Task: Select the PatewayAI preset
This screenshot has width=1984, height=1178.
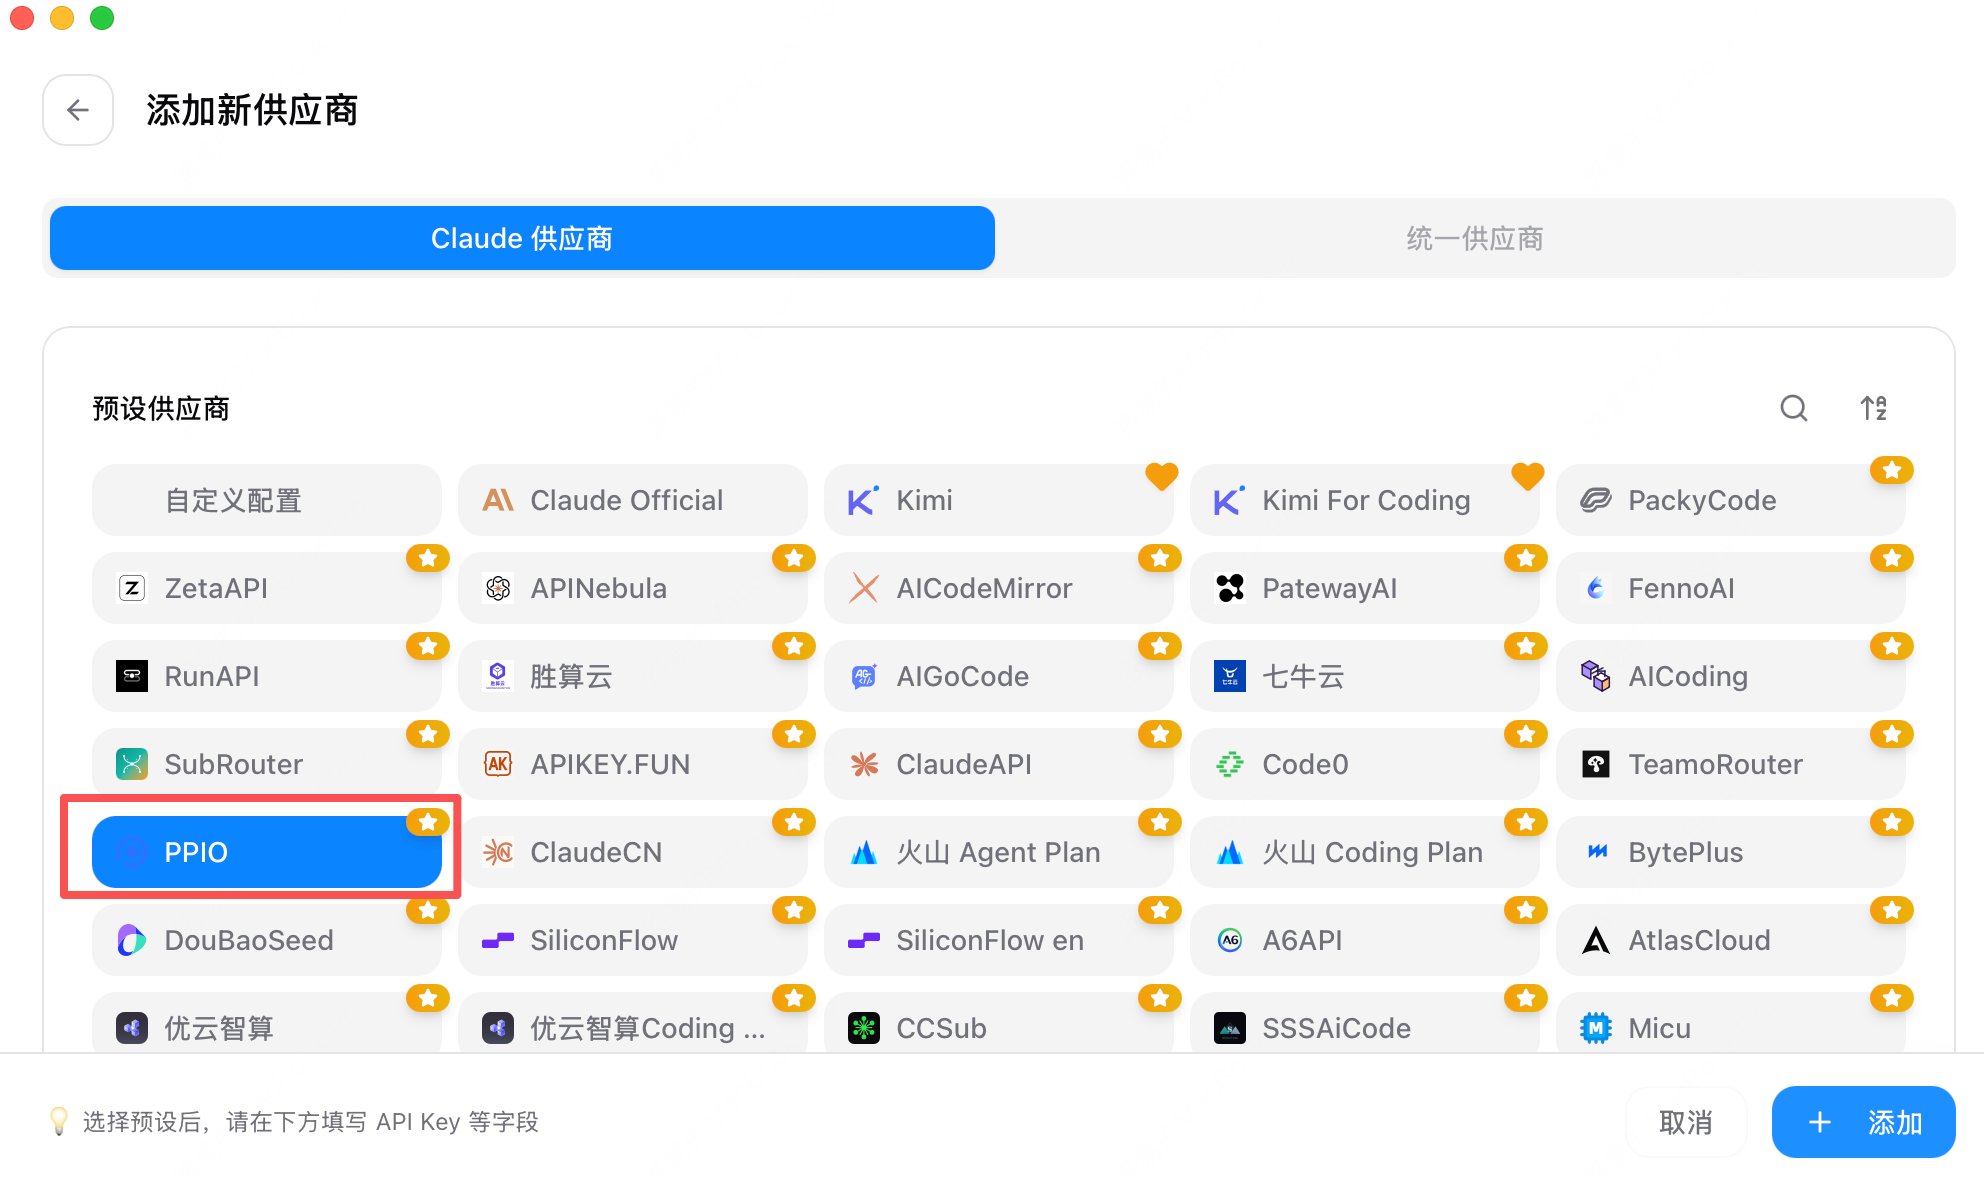Action: click(1365, 588)
